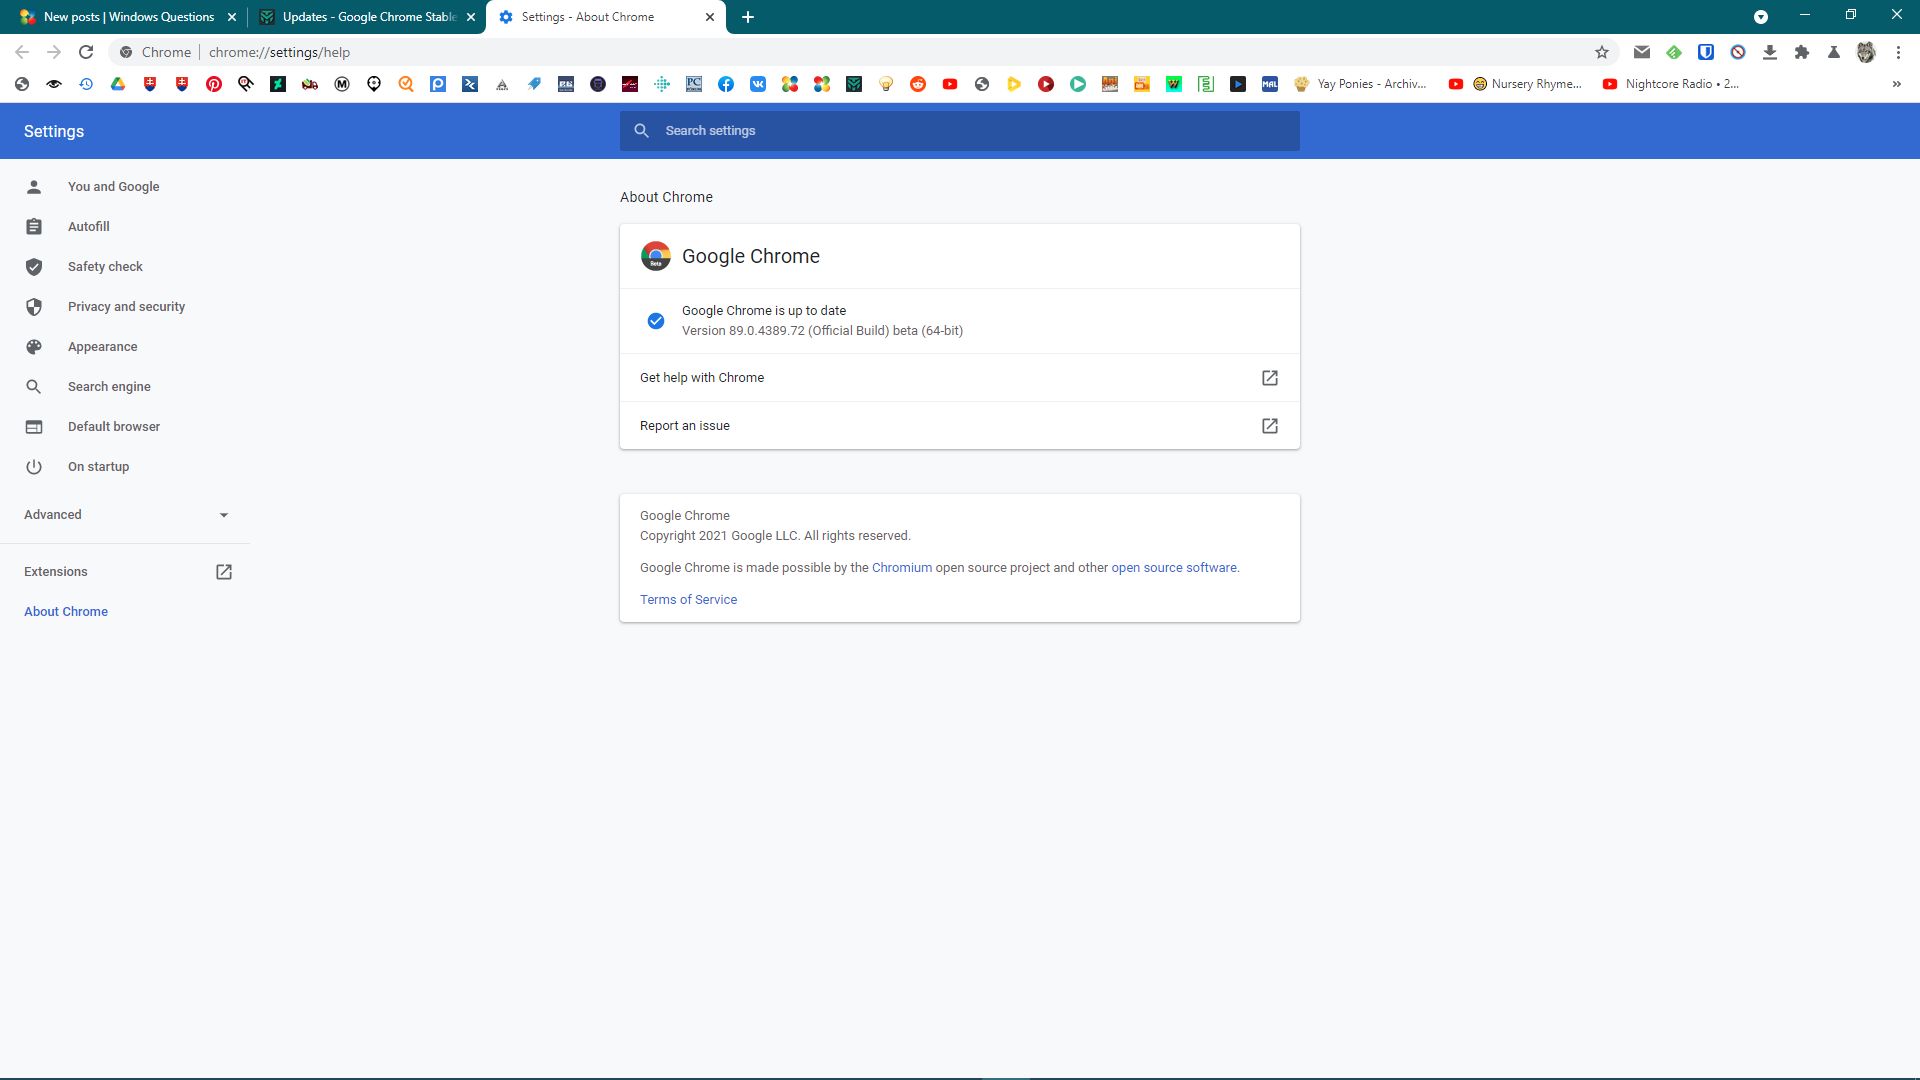Reload the current page
1920x1080 pixels.
tap(86, 52)
